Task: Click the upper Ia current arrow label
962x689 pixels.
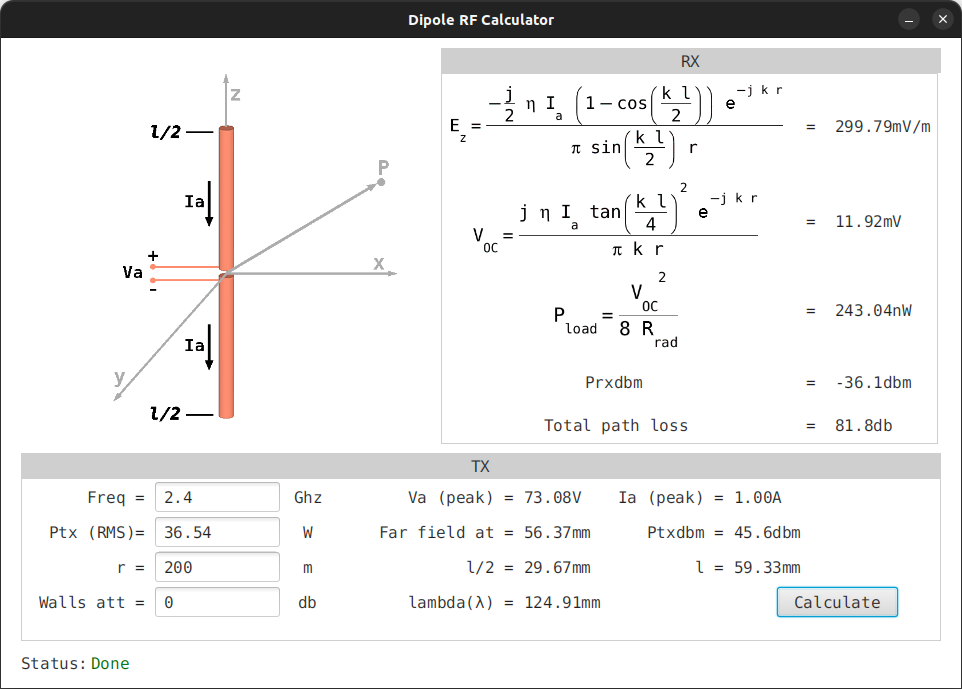Action: (x=194, y=201)
